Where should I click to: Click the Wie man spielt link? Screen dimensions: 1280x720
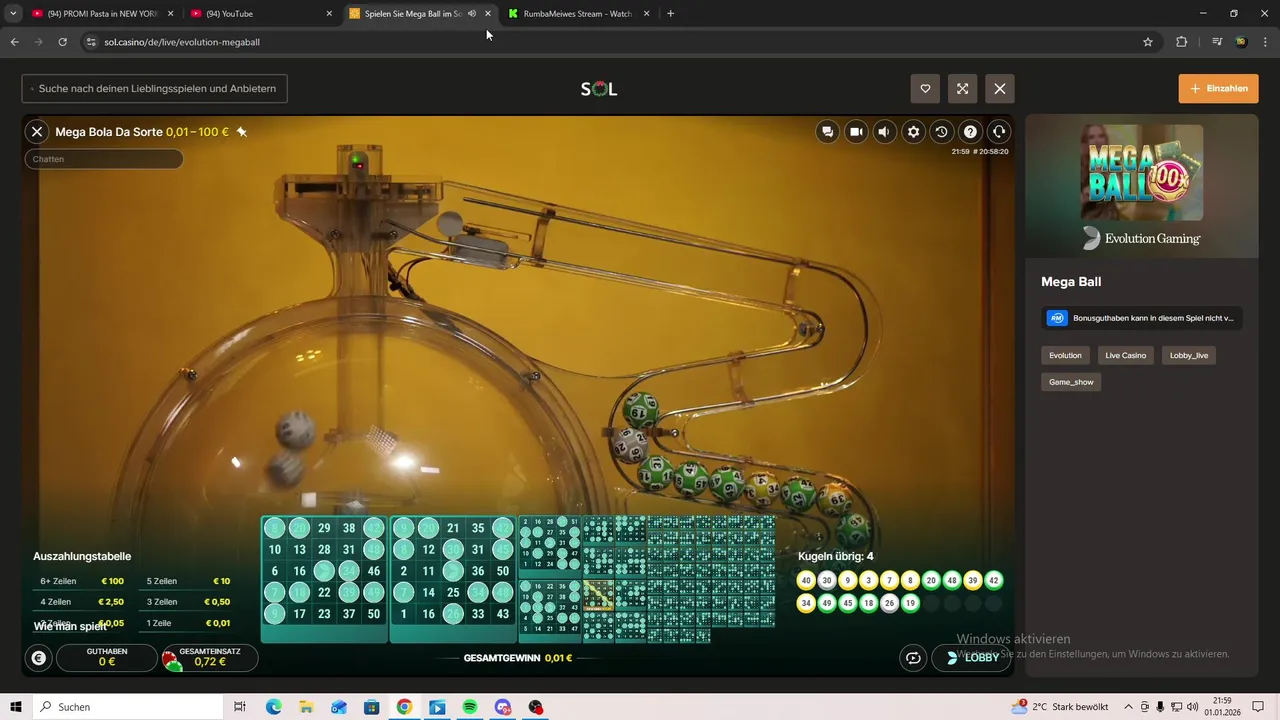(70, 626)
